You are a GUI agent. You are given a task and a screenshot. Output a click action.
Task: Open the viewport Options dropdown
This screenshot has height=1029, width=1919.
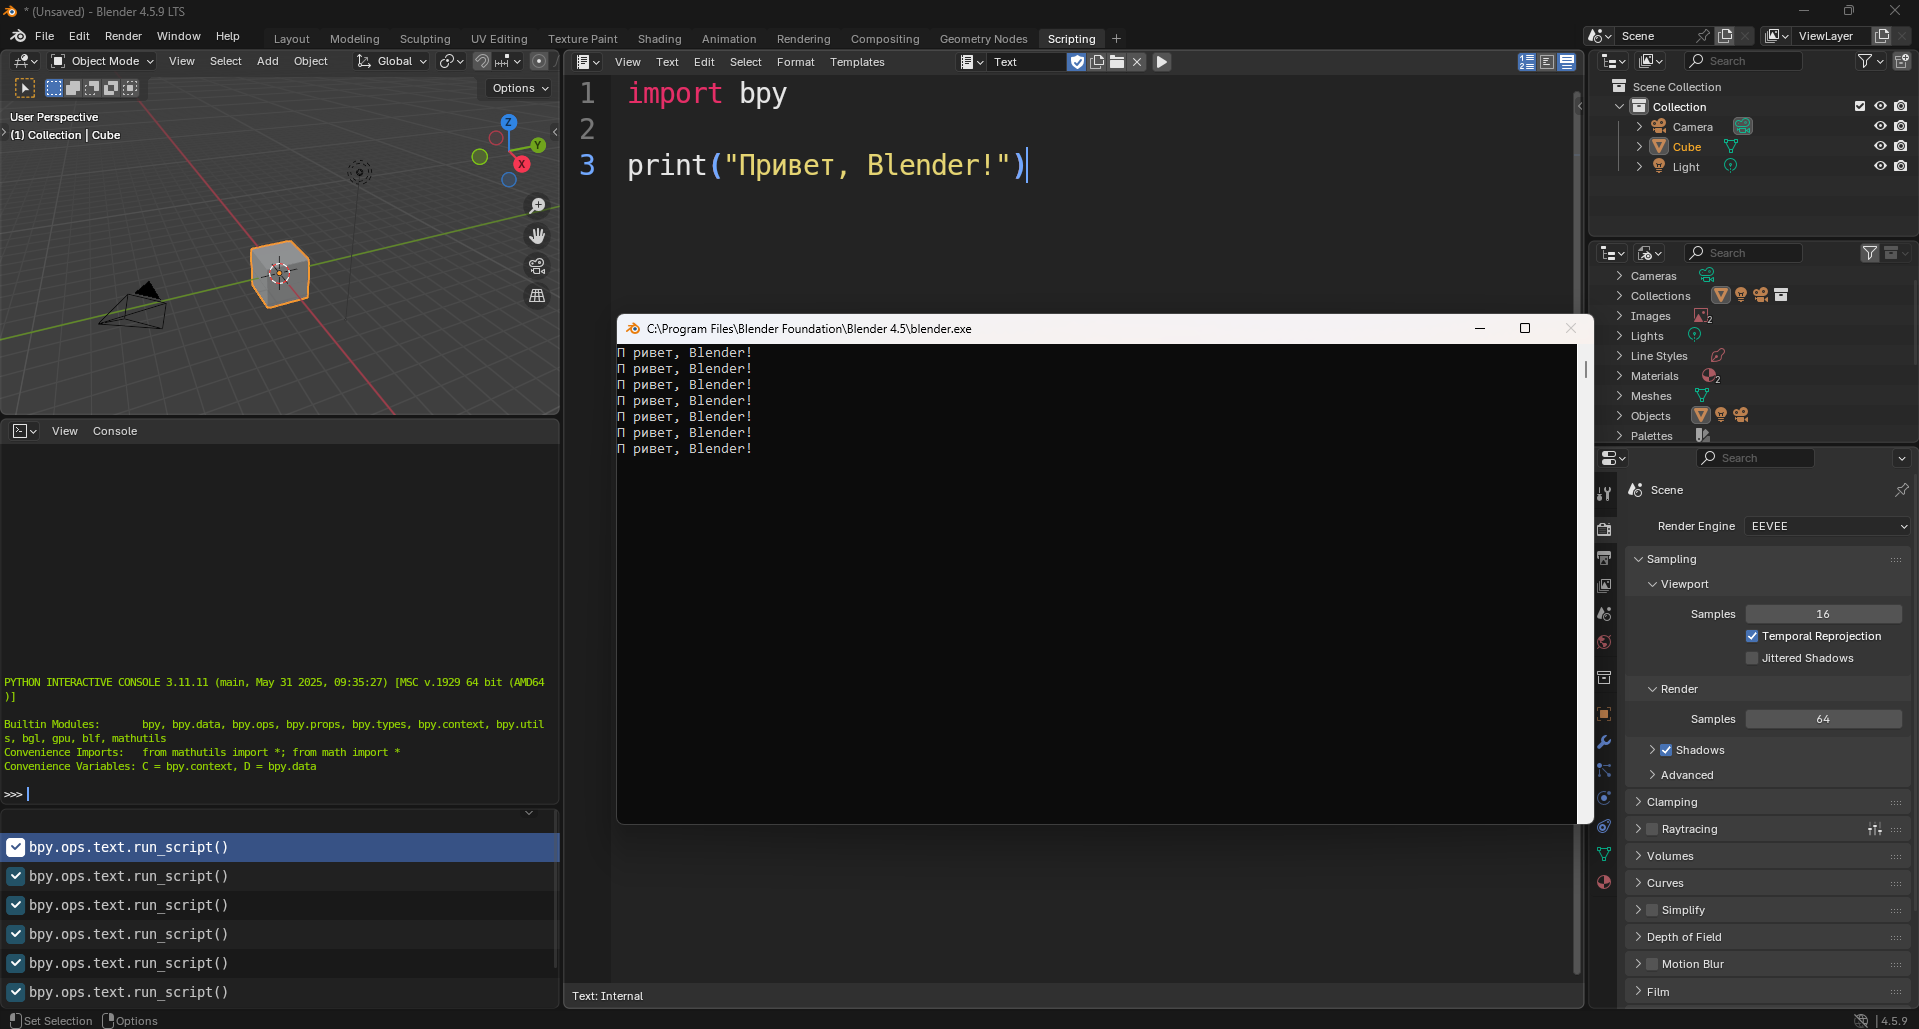(520, 88)
